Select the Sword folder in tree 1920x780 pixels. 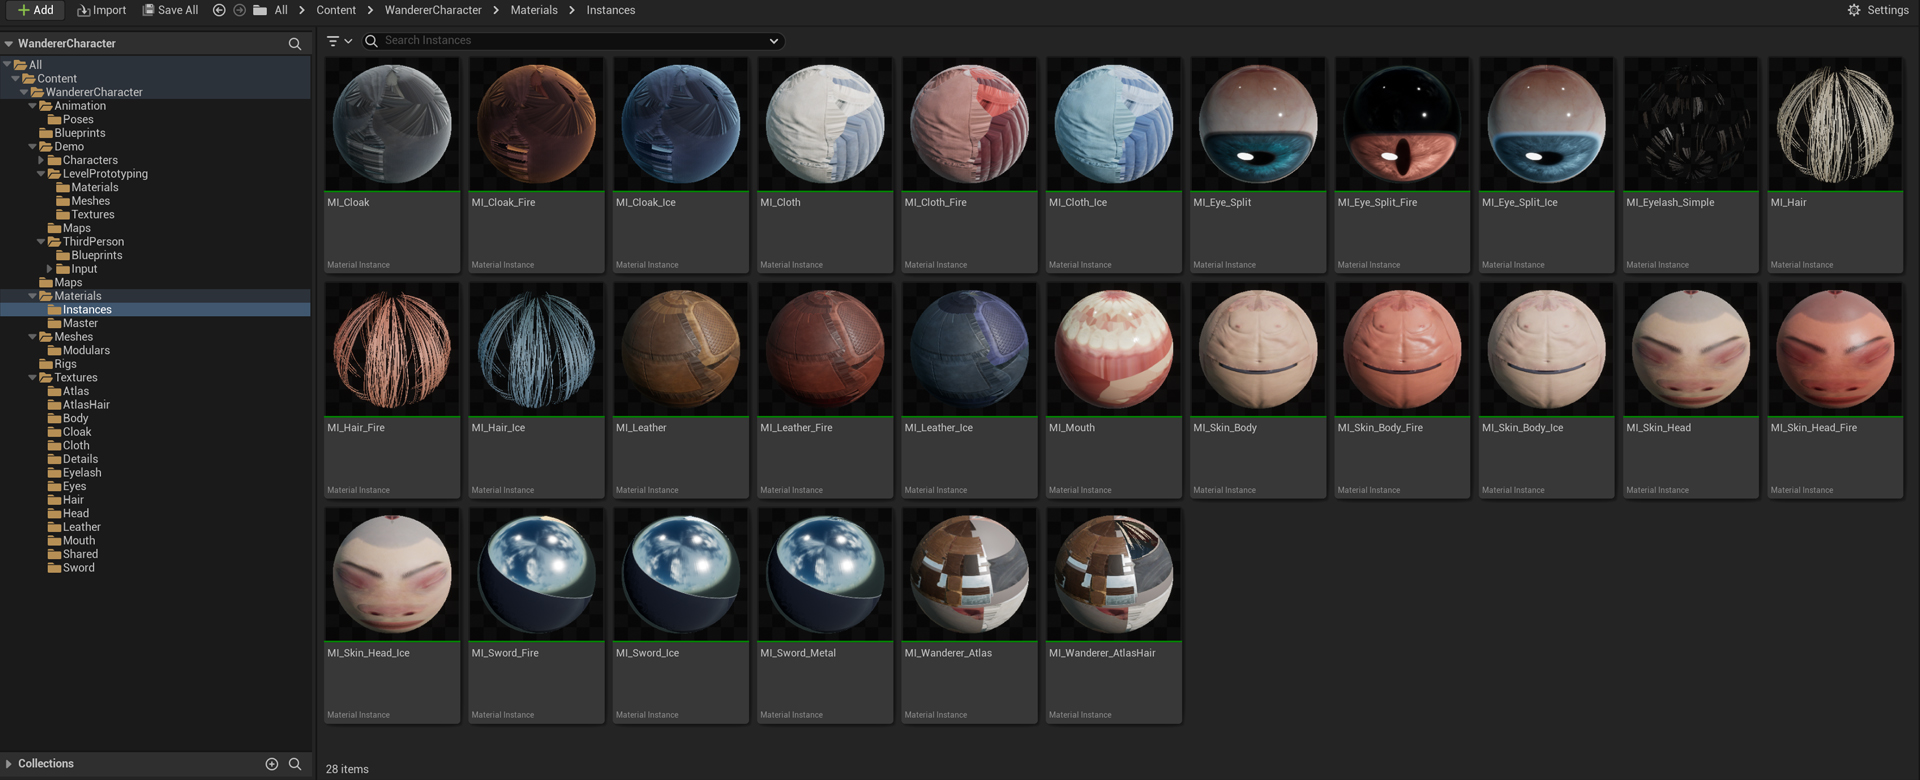(x=78, y=568)
